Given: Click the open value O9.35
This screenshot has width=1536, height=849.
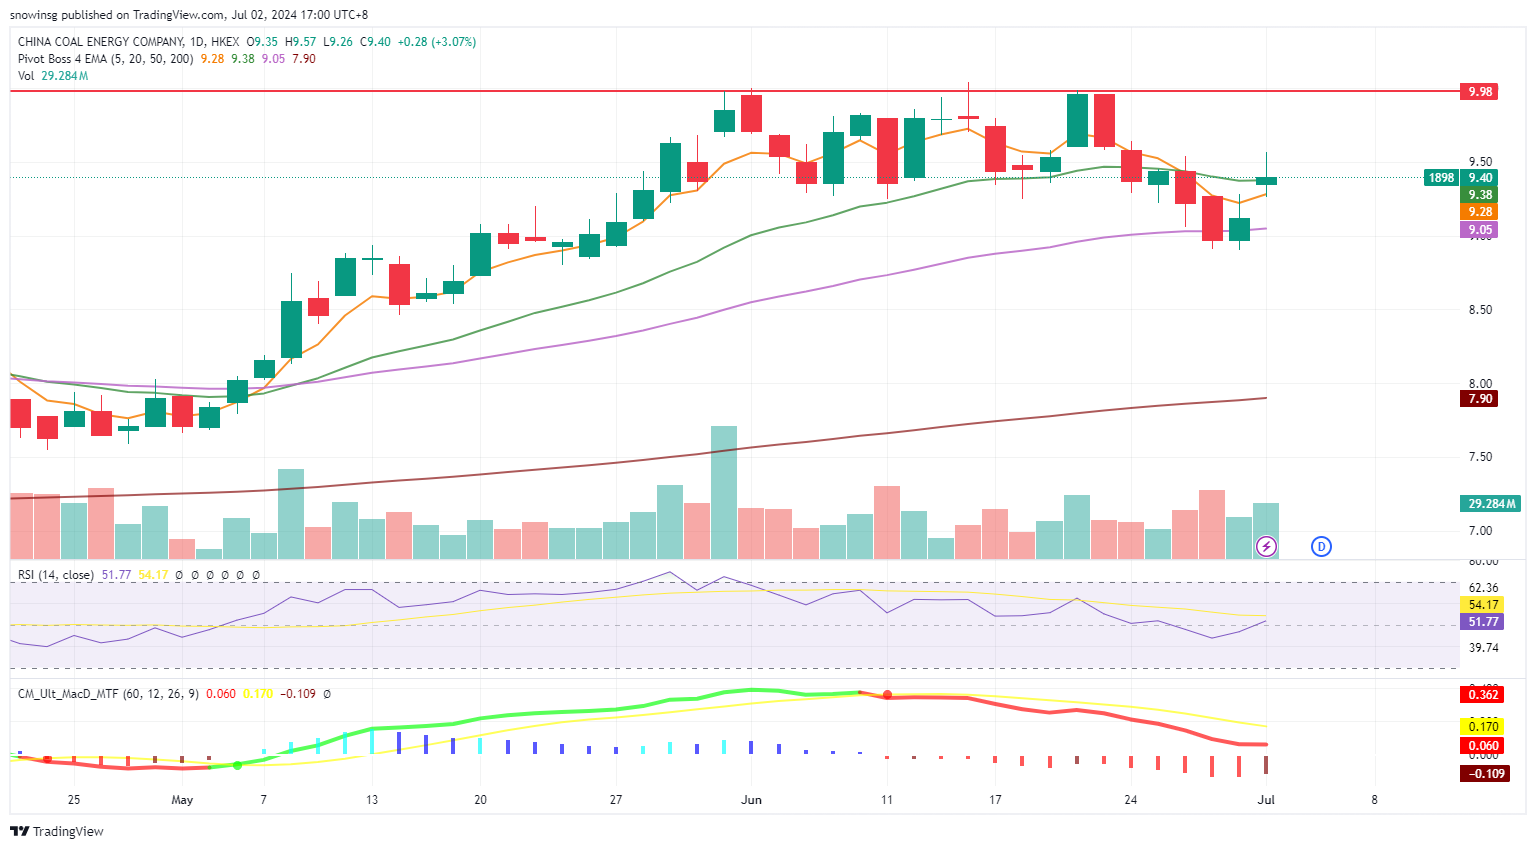Looking at the screenshot, I should pos(262,42).
